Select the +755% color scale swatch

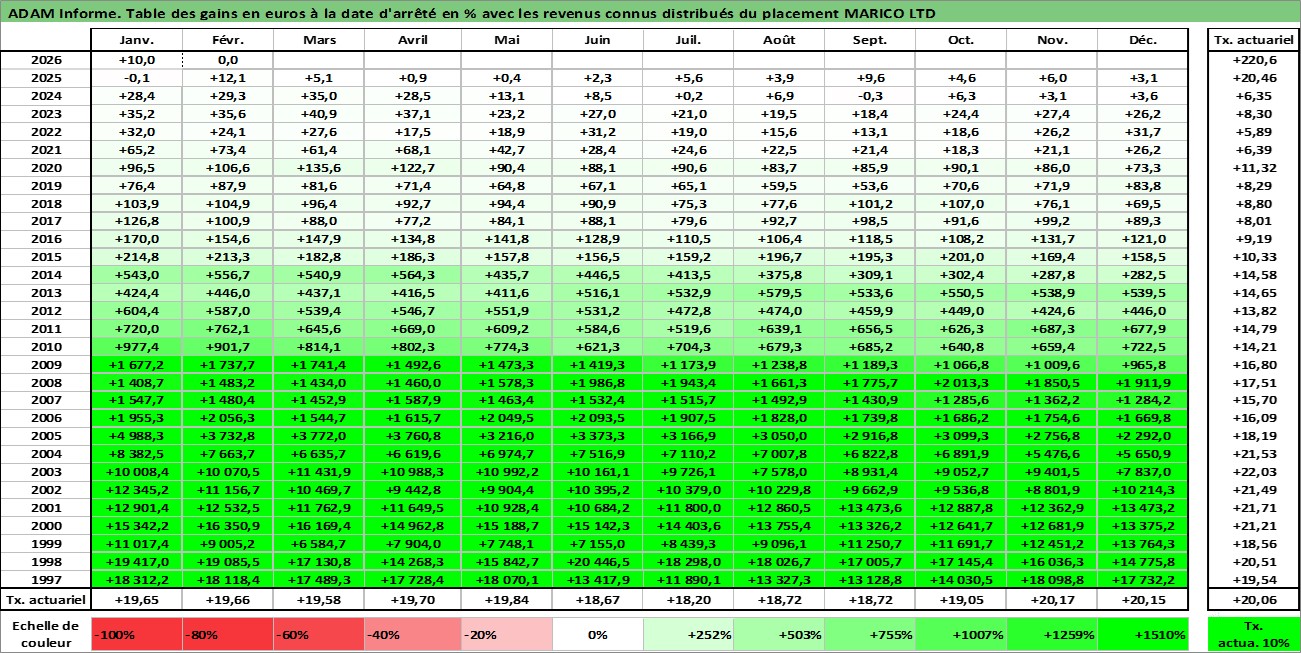click(x=869, y=634)
